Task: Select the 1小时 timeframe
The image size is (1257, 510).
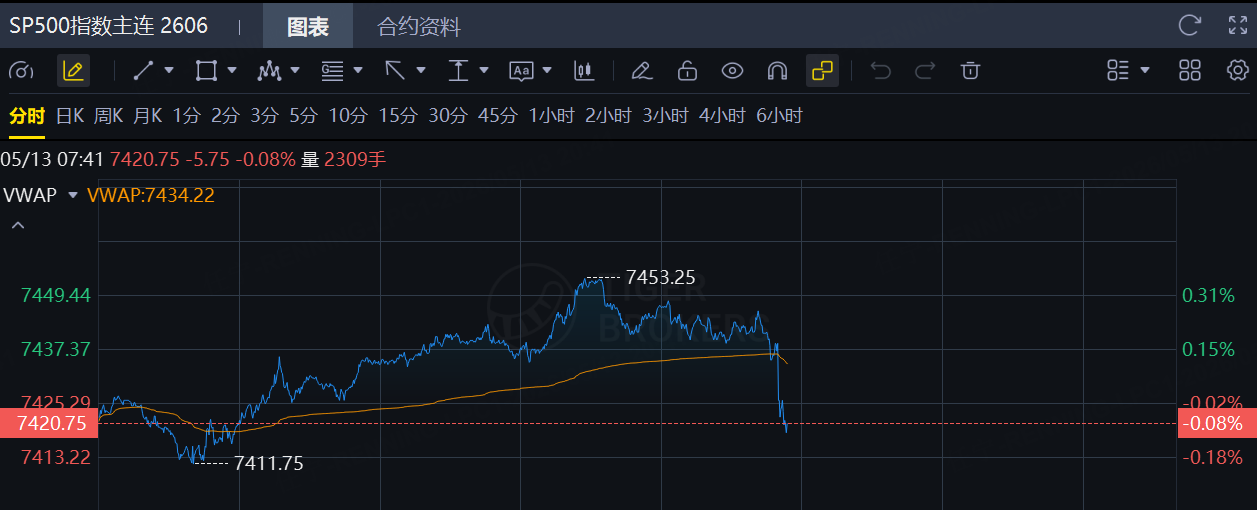Action: pos(551,116)
